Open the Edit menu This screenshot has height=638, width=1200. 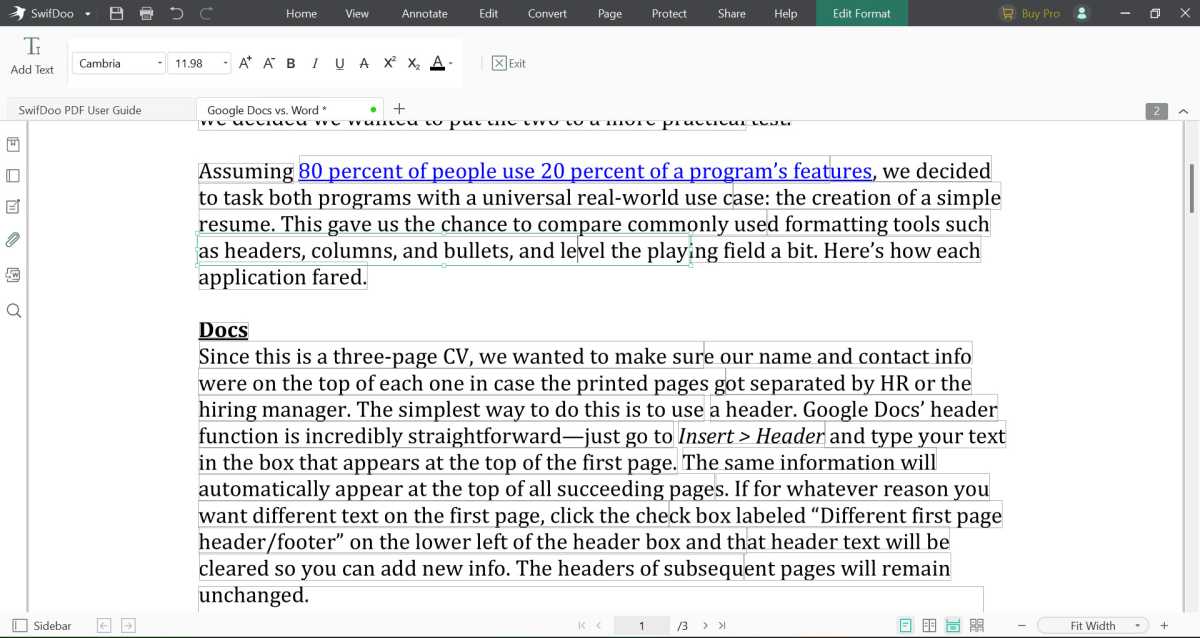[x=488, y=14]
